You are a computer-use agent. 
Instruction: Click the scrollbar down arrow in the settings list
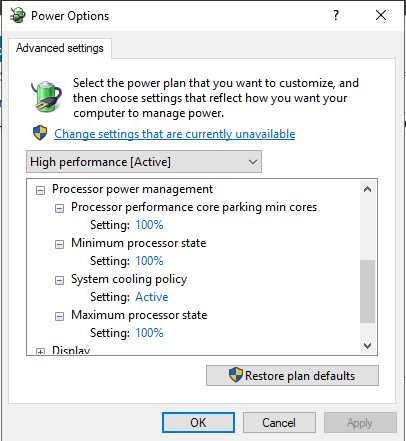pos(367,346)
